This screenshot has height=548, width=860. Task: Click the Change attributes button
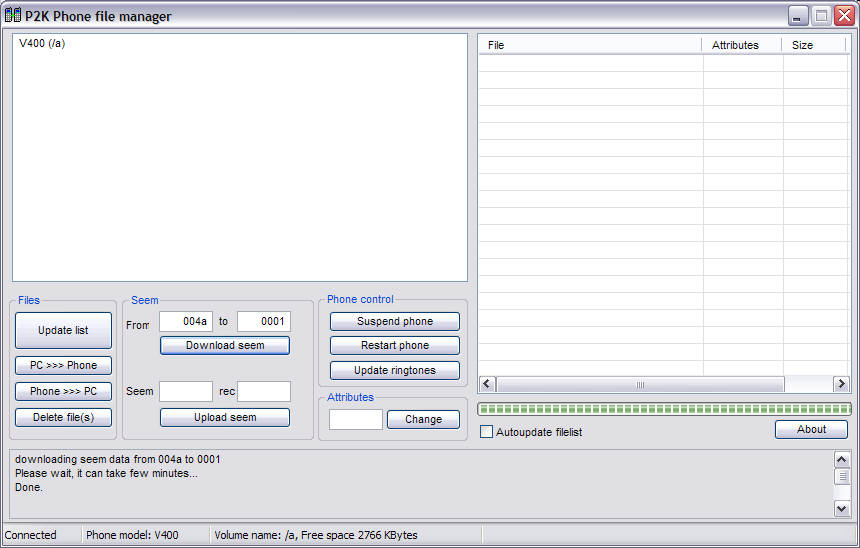tap(423, 420)
